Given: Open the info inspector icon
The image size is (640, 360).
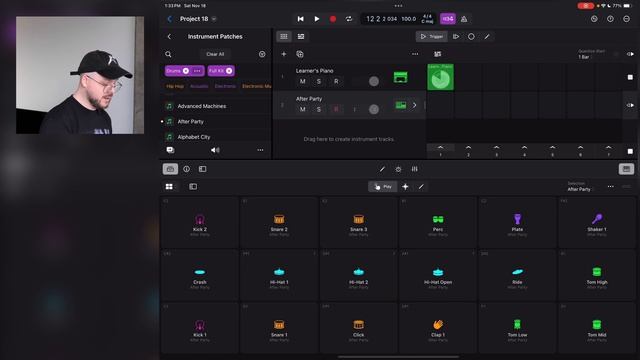Looking at the screenshot, I should pyautogui.click(x=187, y=169).
